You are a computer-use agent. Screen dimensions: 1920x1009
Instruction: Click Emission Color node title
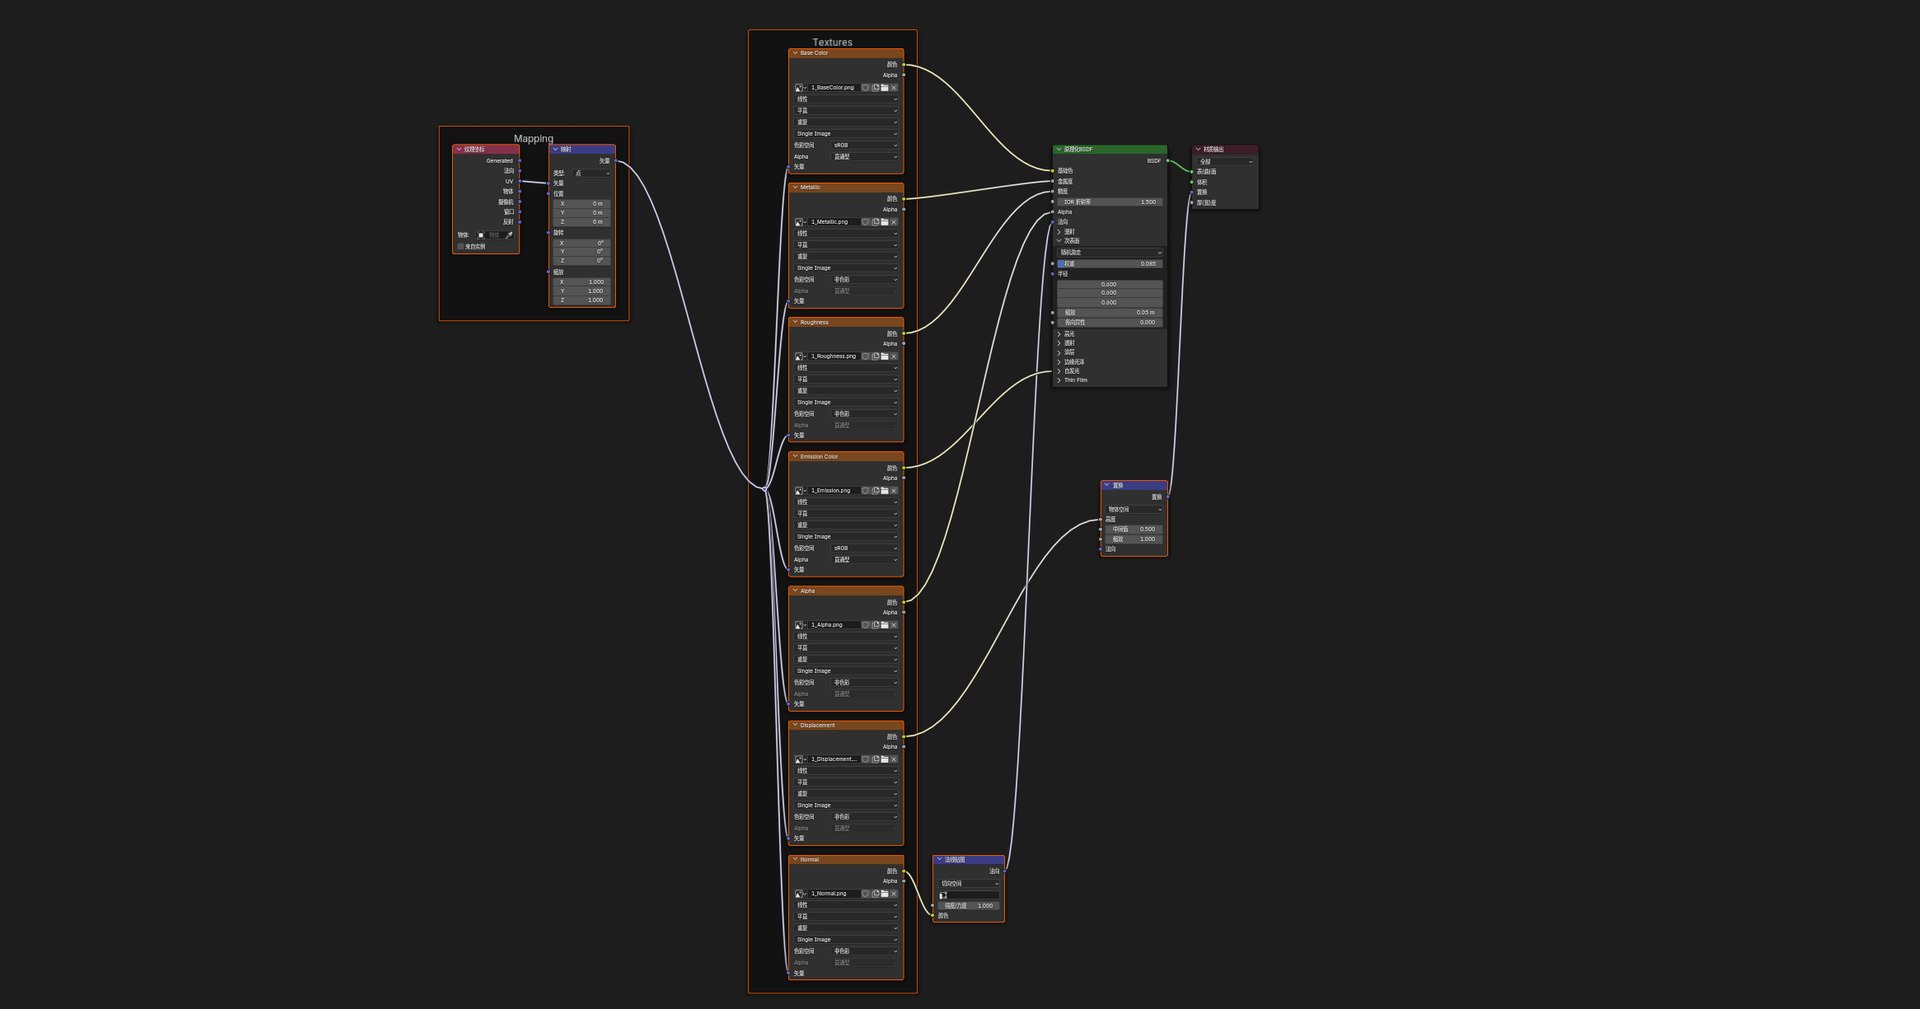[x=819, y=456]
